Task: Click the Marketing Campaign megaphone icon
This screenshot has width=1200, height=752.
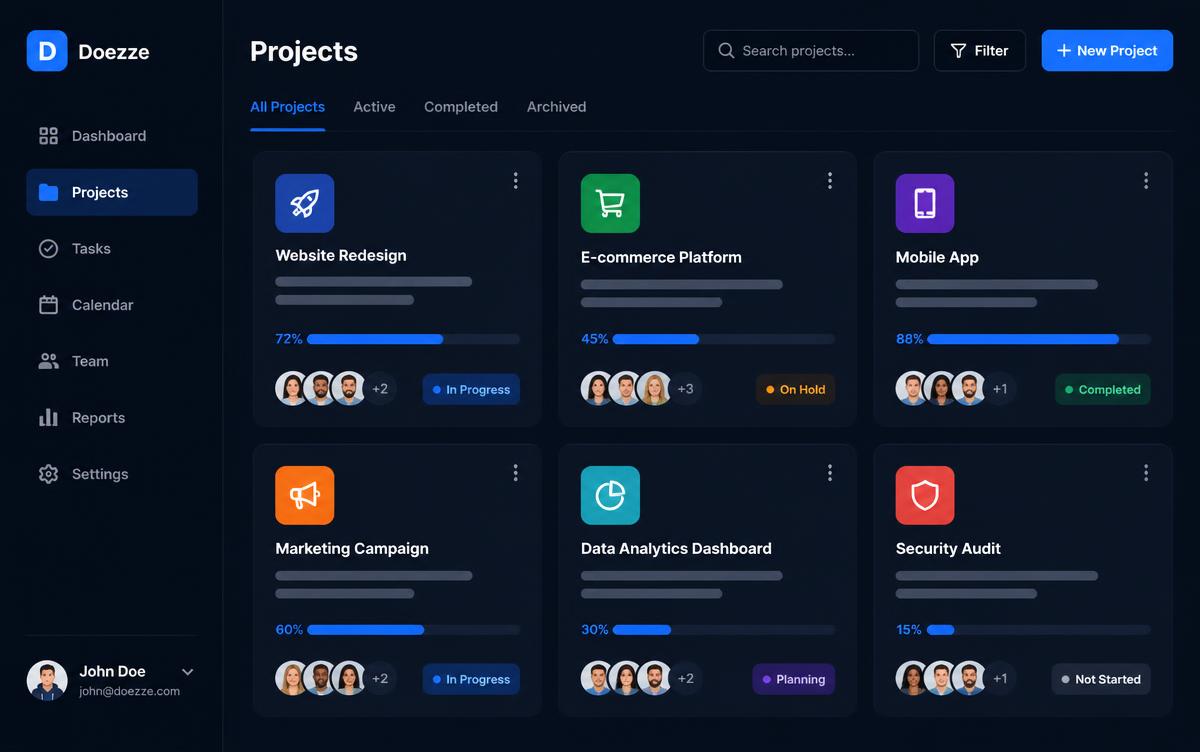Action: (305, 496)
